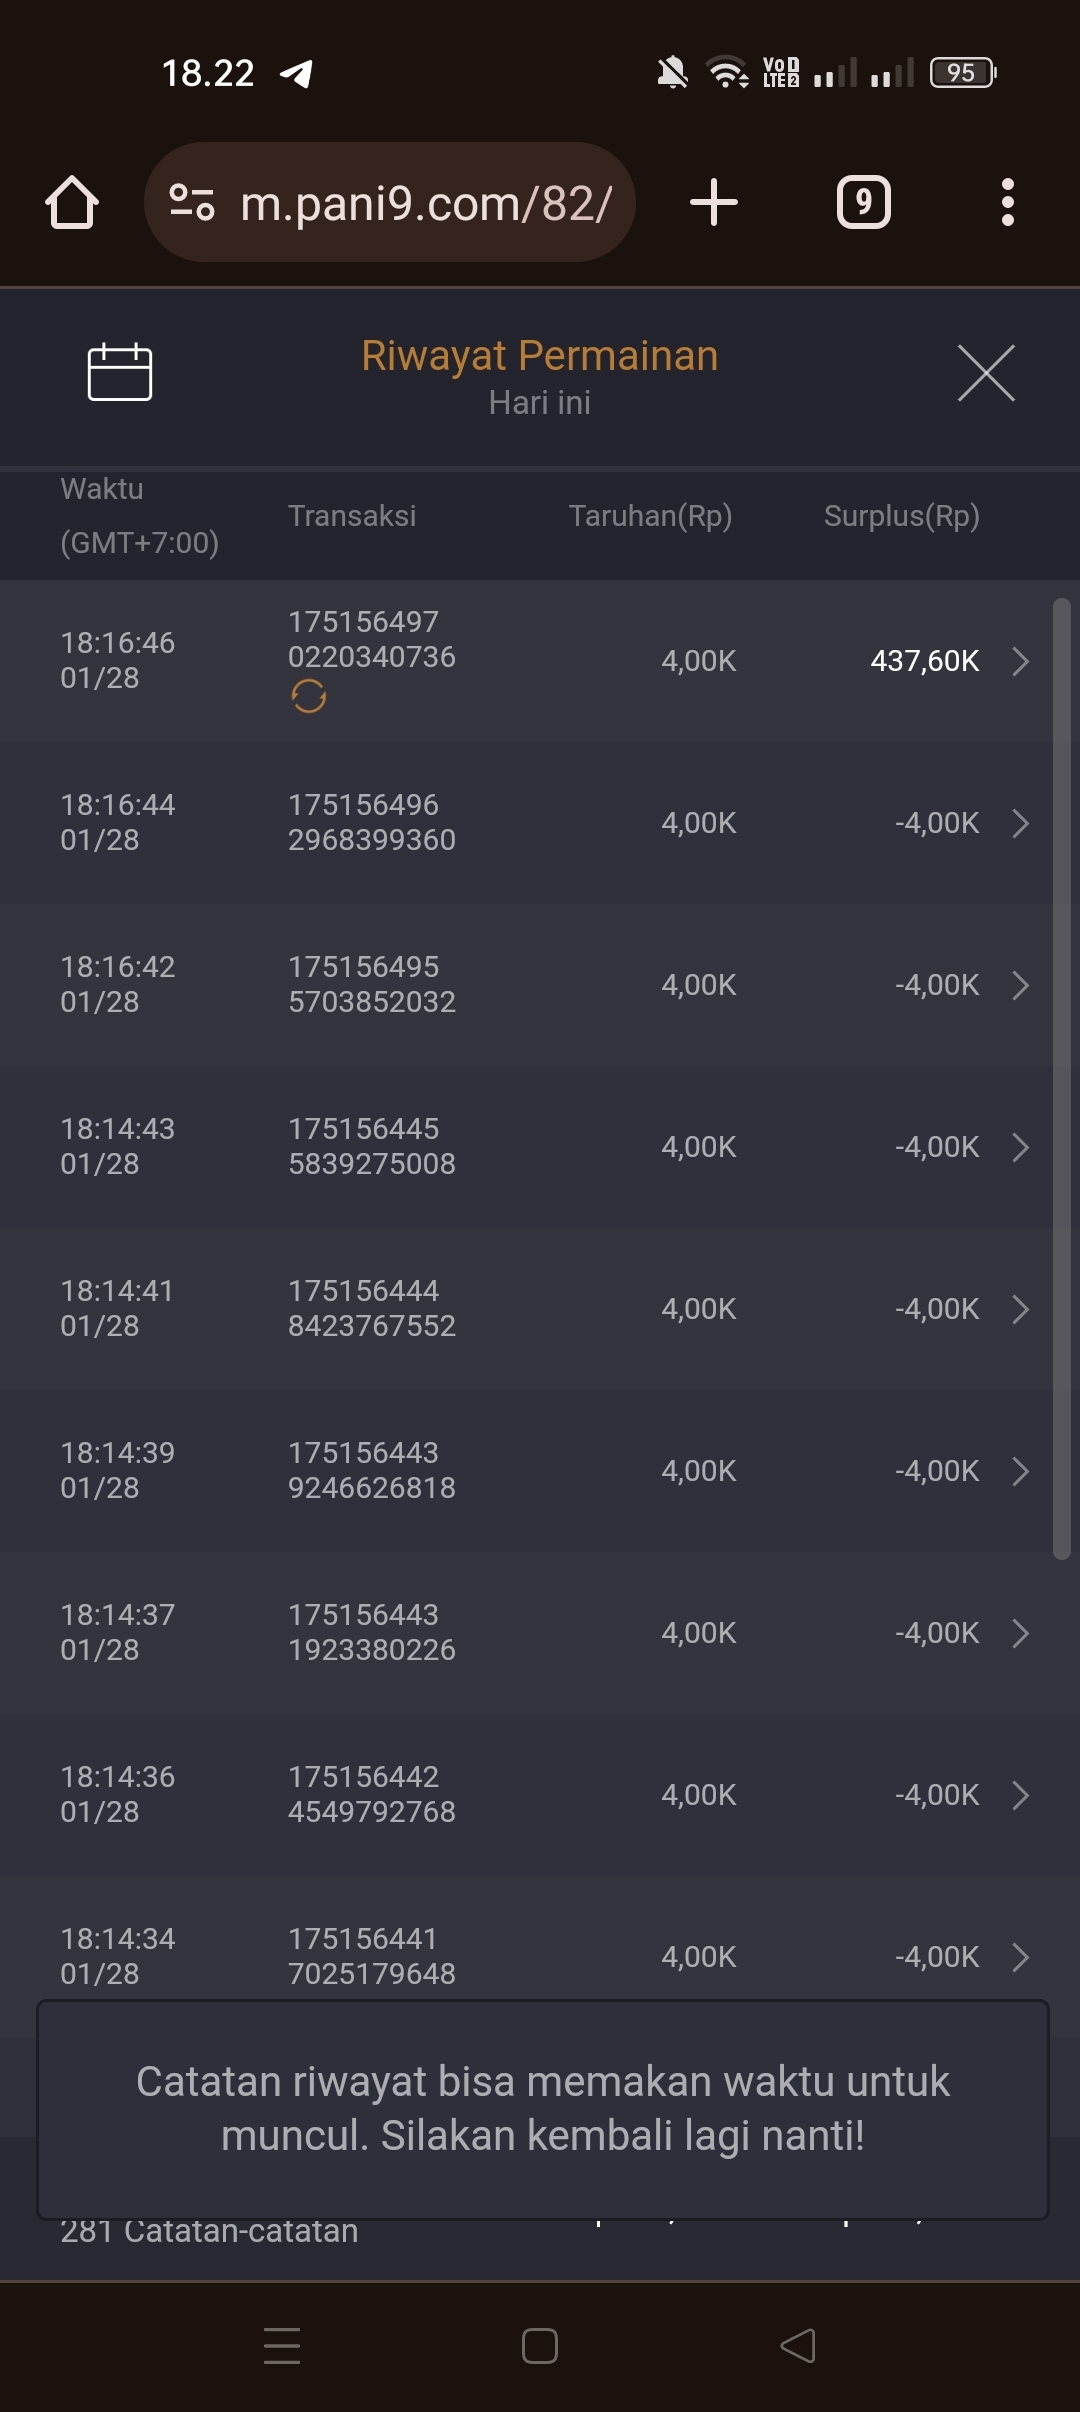Tap the m.pani9.com address bar
Image resolution: width=1080 pixels, height=2412 pixels.
426,203
